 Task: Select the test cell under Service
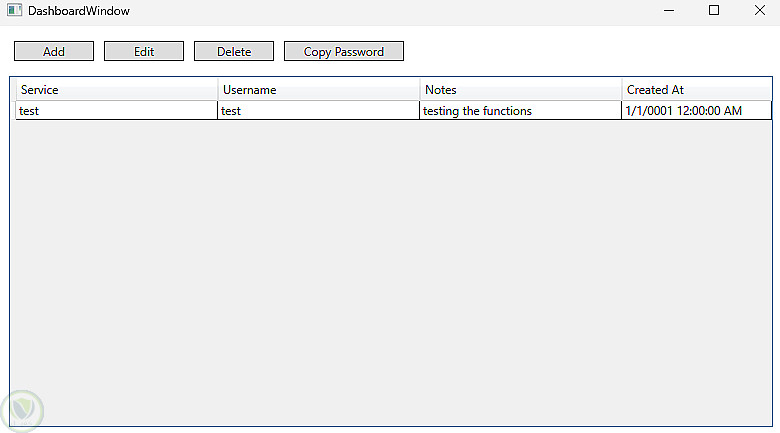click(116, 111)
